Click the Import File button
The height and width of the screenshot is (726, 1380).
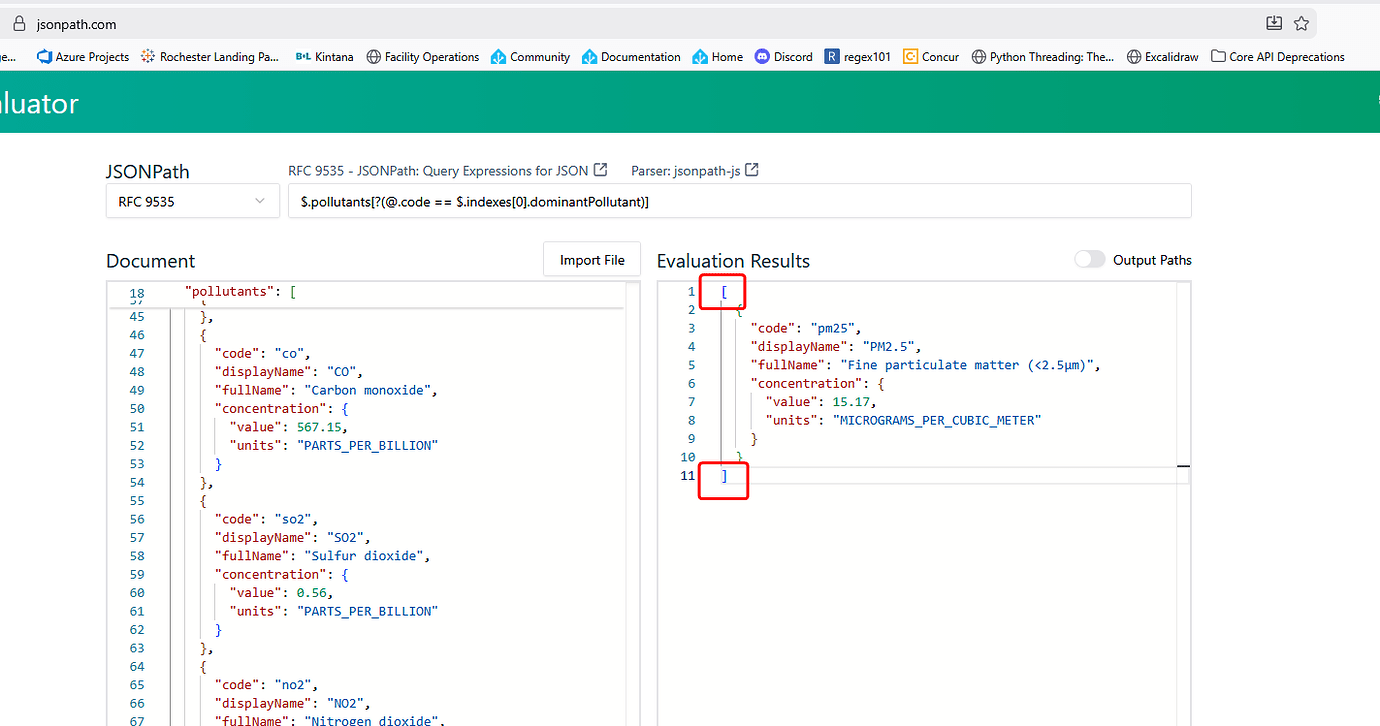(592, 260)
